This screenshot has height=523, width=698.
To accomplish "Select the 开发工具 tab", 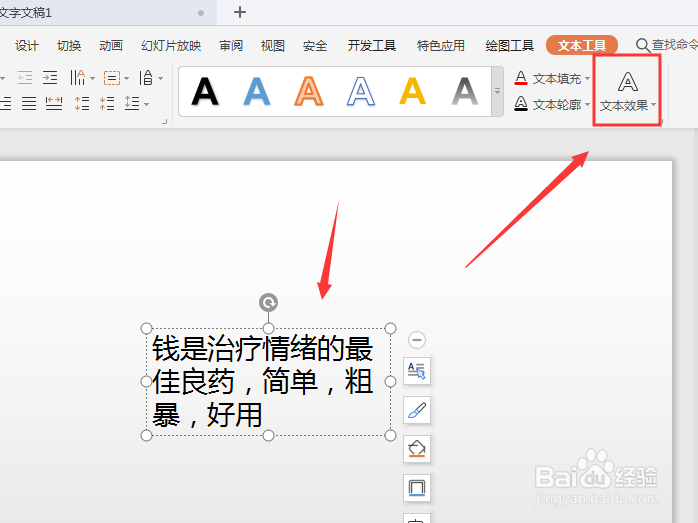I will coord(372,45).
